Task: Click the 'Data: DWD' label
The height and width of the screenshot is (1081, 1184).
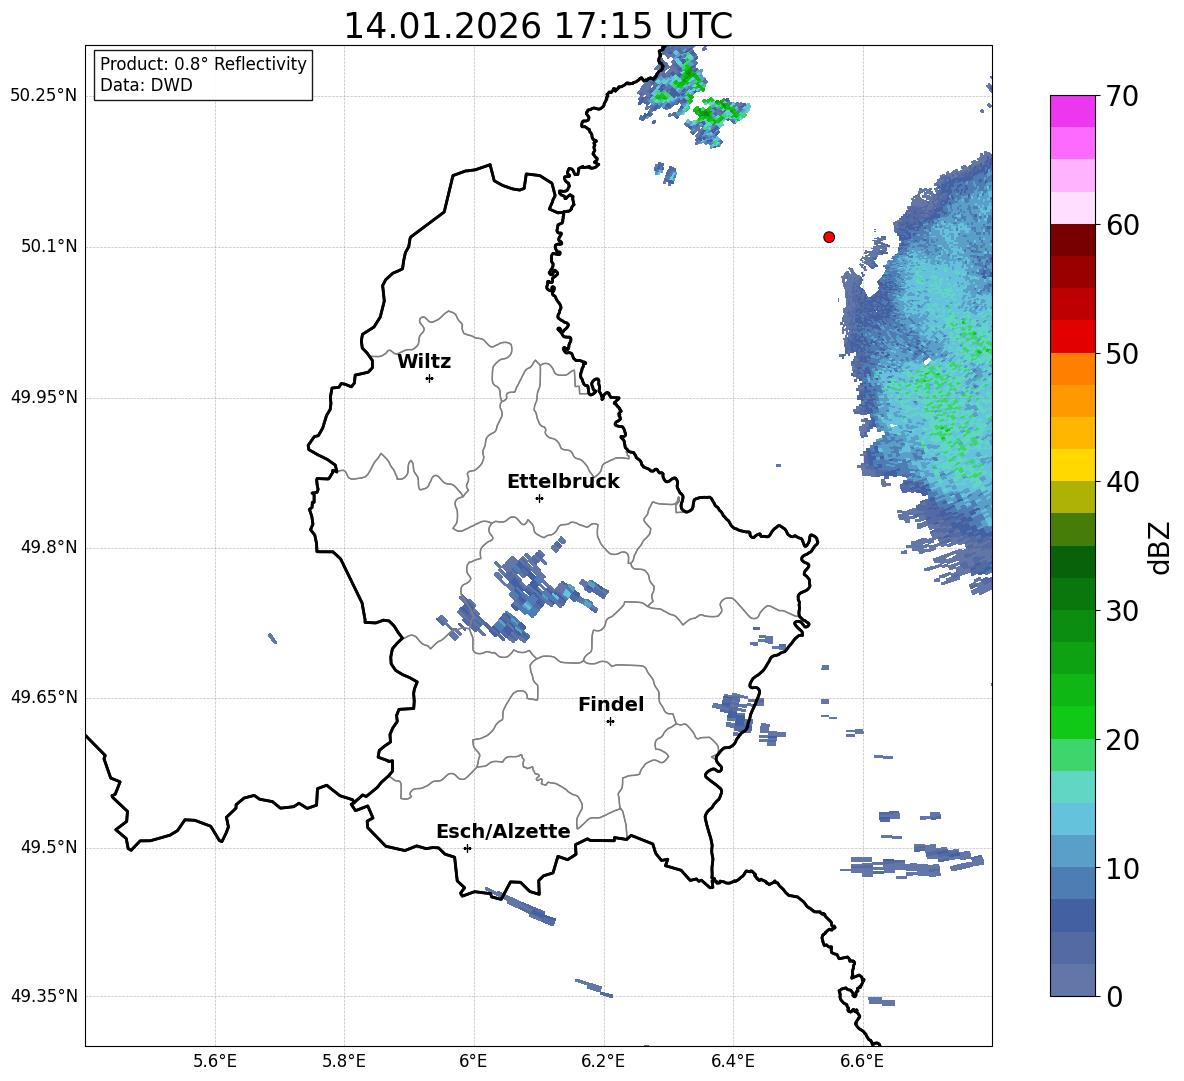Action: click(x=146, y=85)
